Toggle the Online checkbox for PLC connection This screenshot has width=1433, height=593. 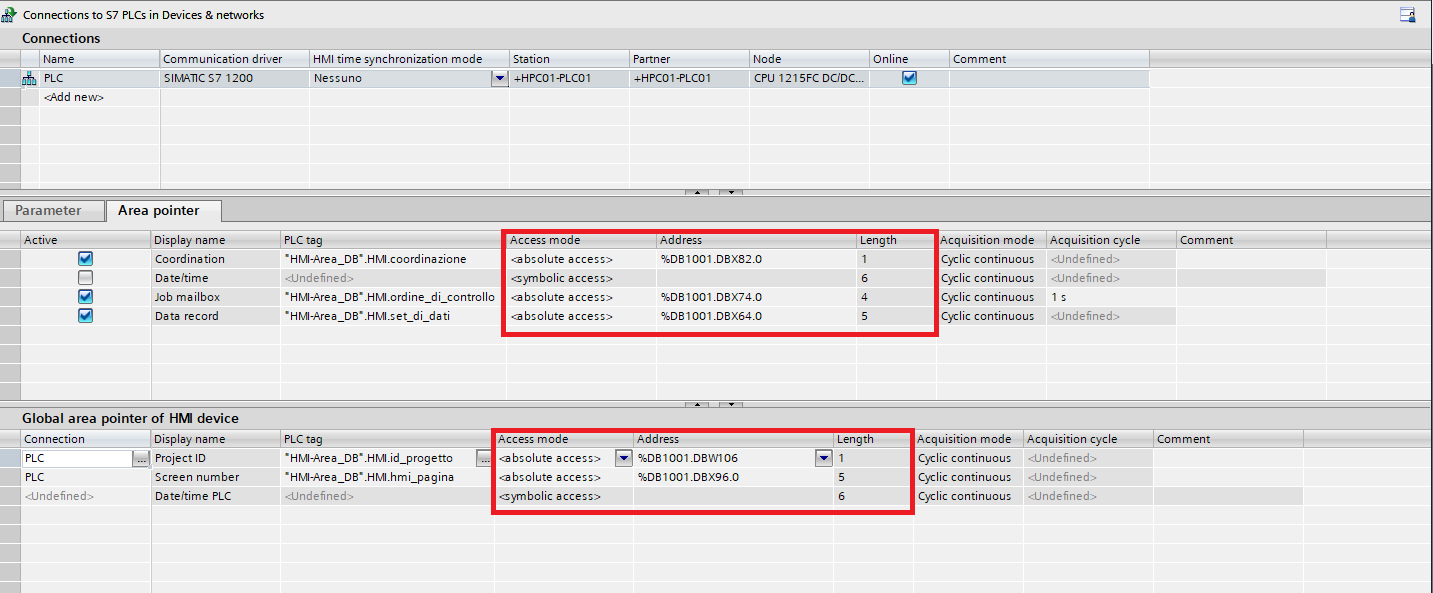click(x=909, y=78)
